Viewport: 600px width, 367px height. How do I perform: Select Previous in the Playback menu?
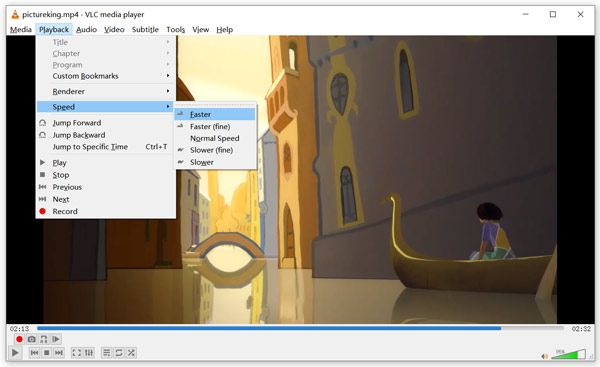106,187
